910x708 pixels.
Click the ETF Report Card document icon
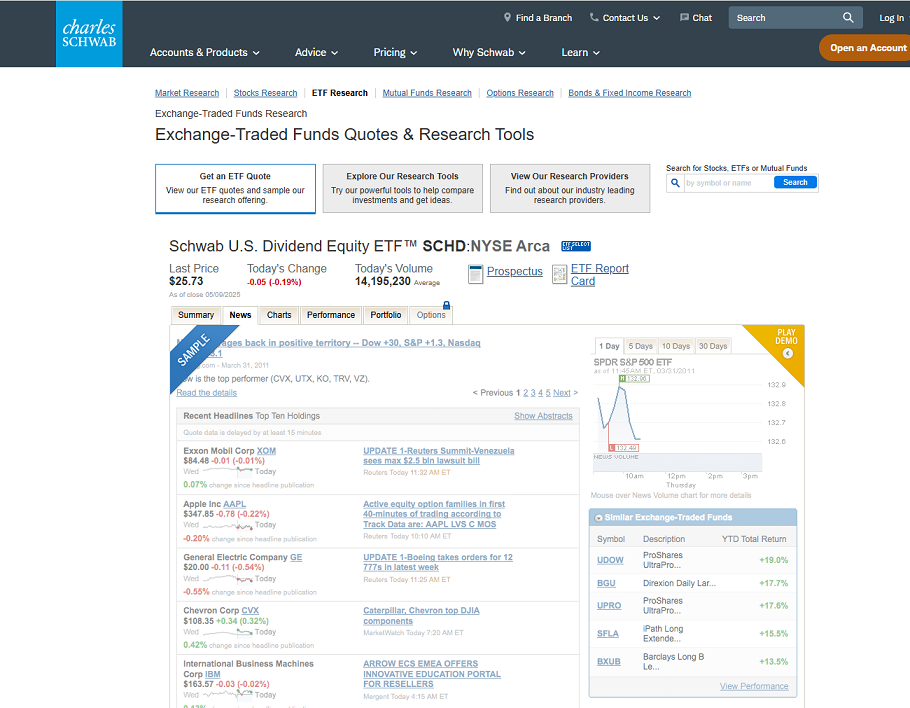[x=559, y=274]
